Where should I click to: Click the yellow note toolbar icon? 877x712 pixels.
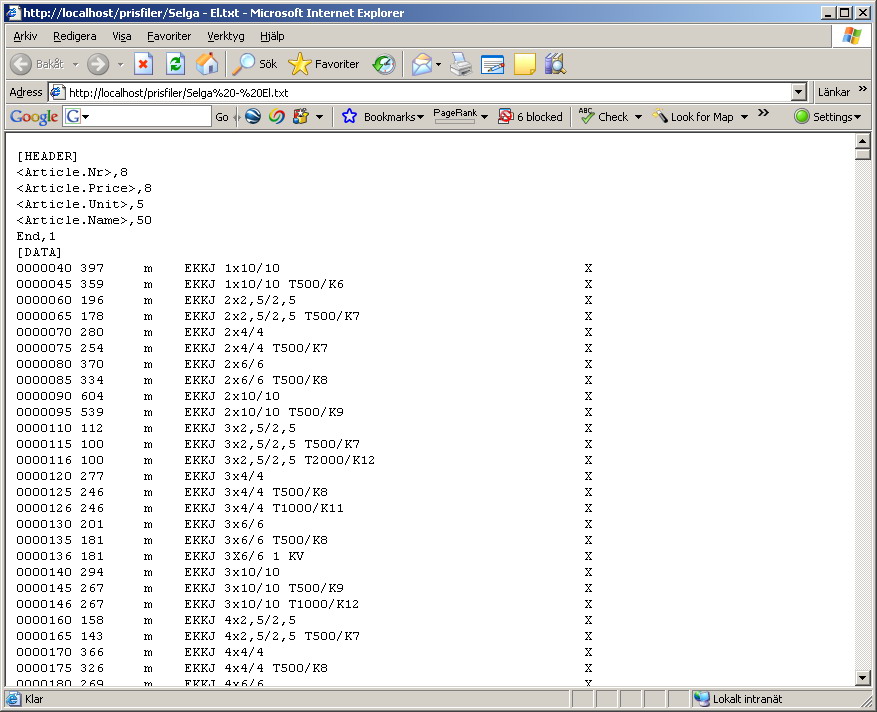click(525, 64)
